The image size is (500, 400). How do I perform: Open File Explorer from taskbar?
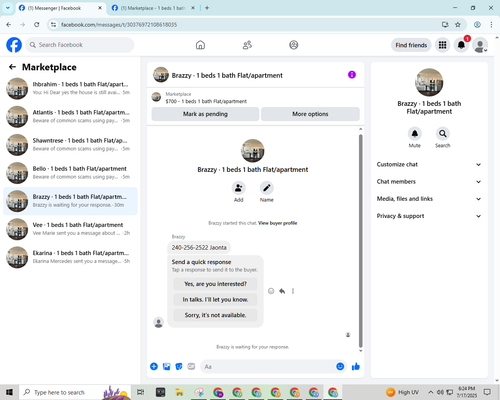tap(179, 392)
